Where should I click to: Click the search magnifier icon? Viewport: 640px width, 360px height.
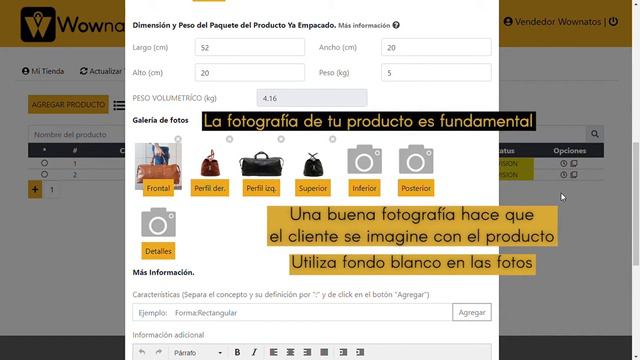(x=595, y=134)
